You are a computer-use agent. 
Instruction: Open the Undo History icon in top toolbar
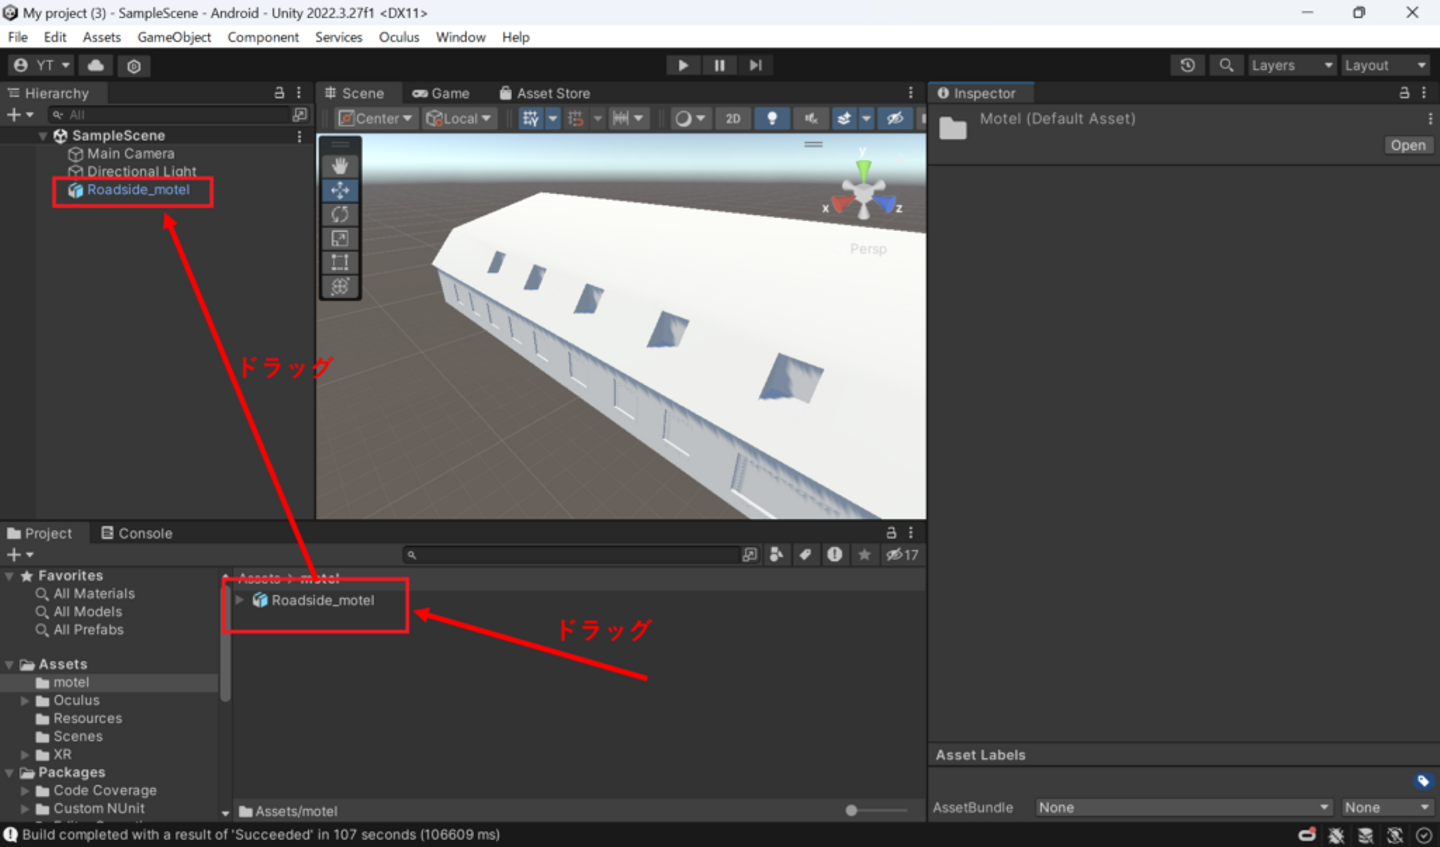[x=1187, y=65]
